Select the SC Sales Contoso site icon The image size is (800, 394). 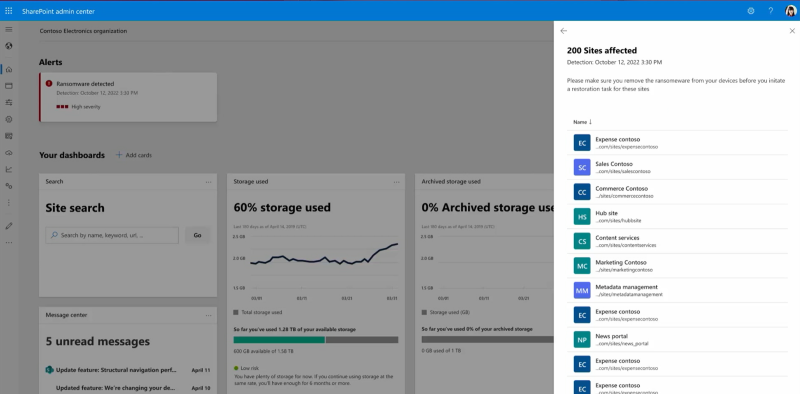point(582,167)
